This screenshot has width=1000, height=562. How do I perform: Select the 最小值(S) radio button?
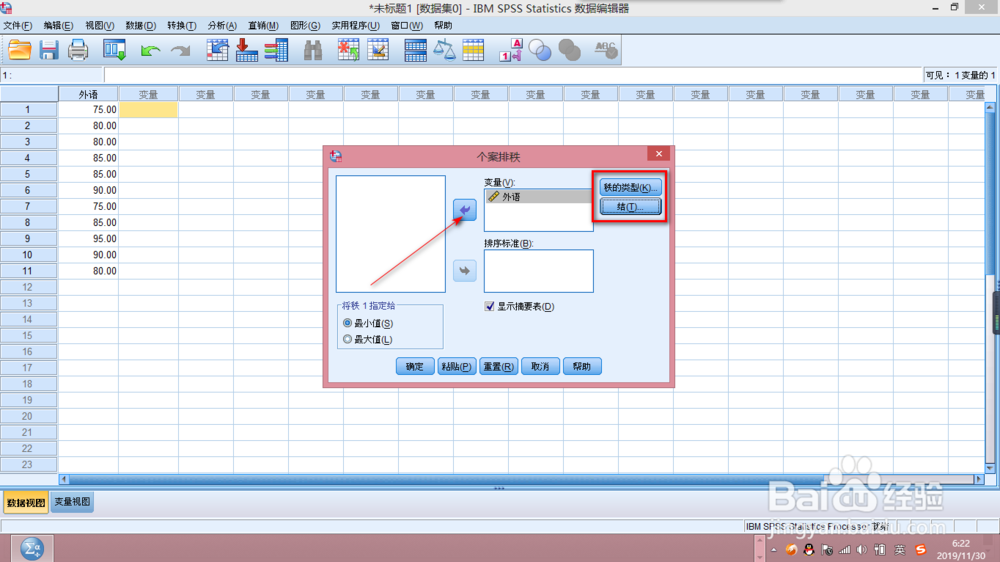(x=348, y=323)
